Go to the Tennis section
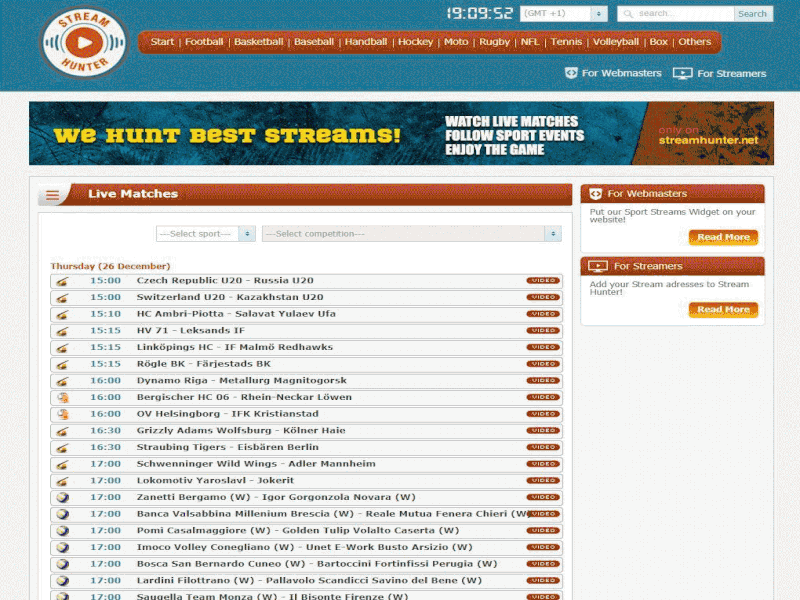Viewport: 800px width, 600px height. (x=566, y=42)
